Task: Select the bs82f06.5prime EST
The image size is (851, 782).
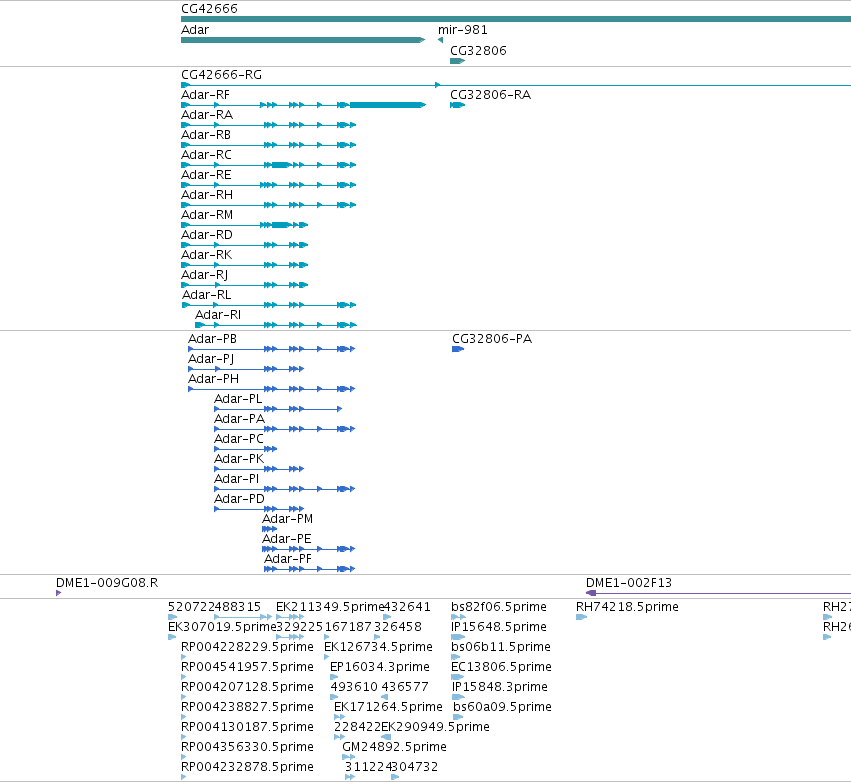Action: [499, 607]
